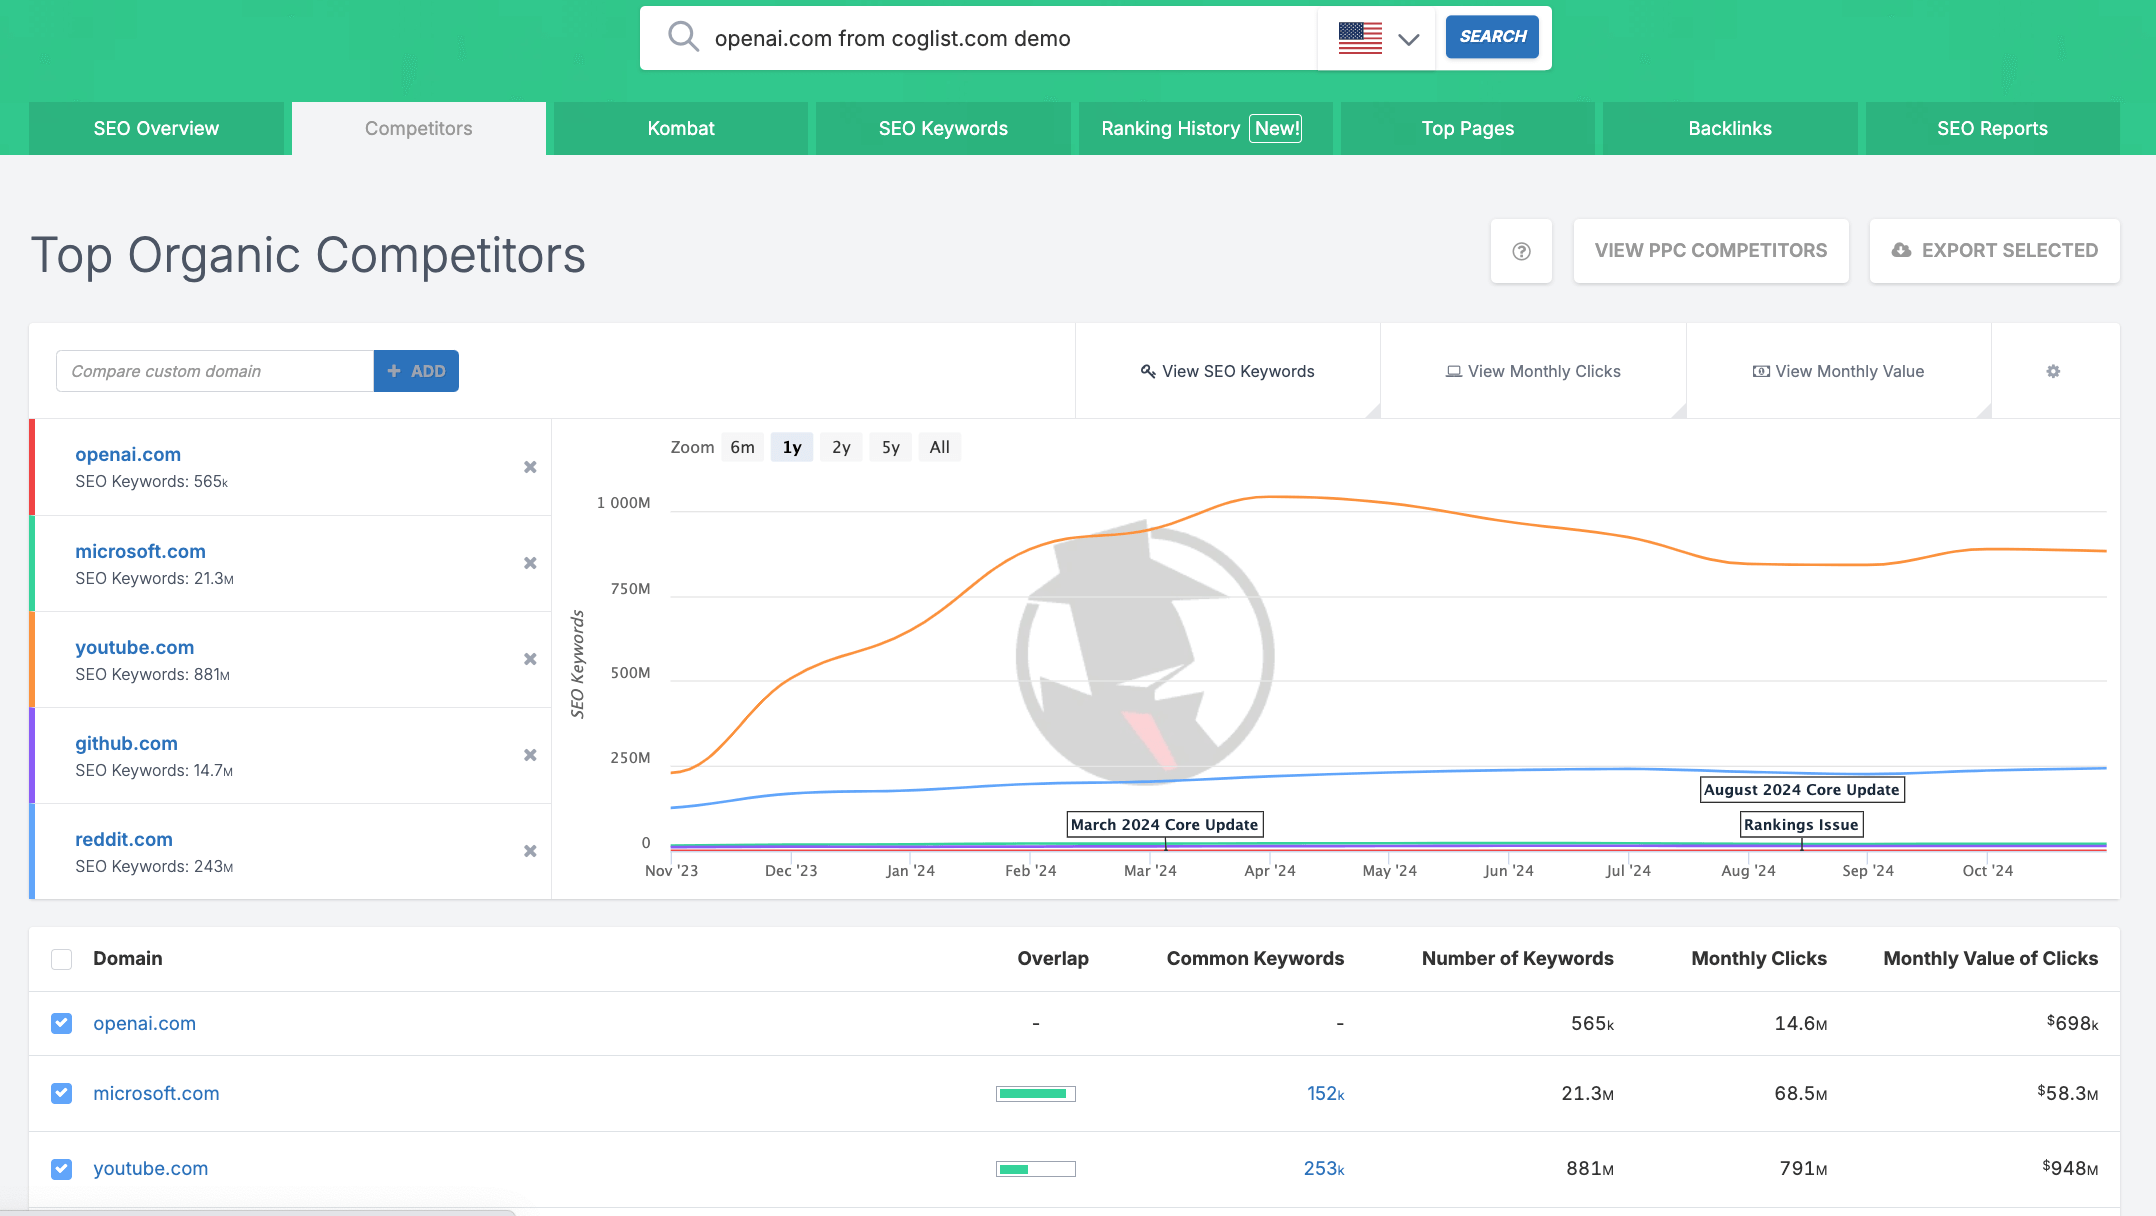
Task: Sort by Monthly Value of Clicks
Action: pyautogui.click(x=1990, y=958)
